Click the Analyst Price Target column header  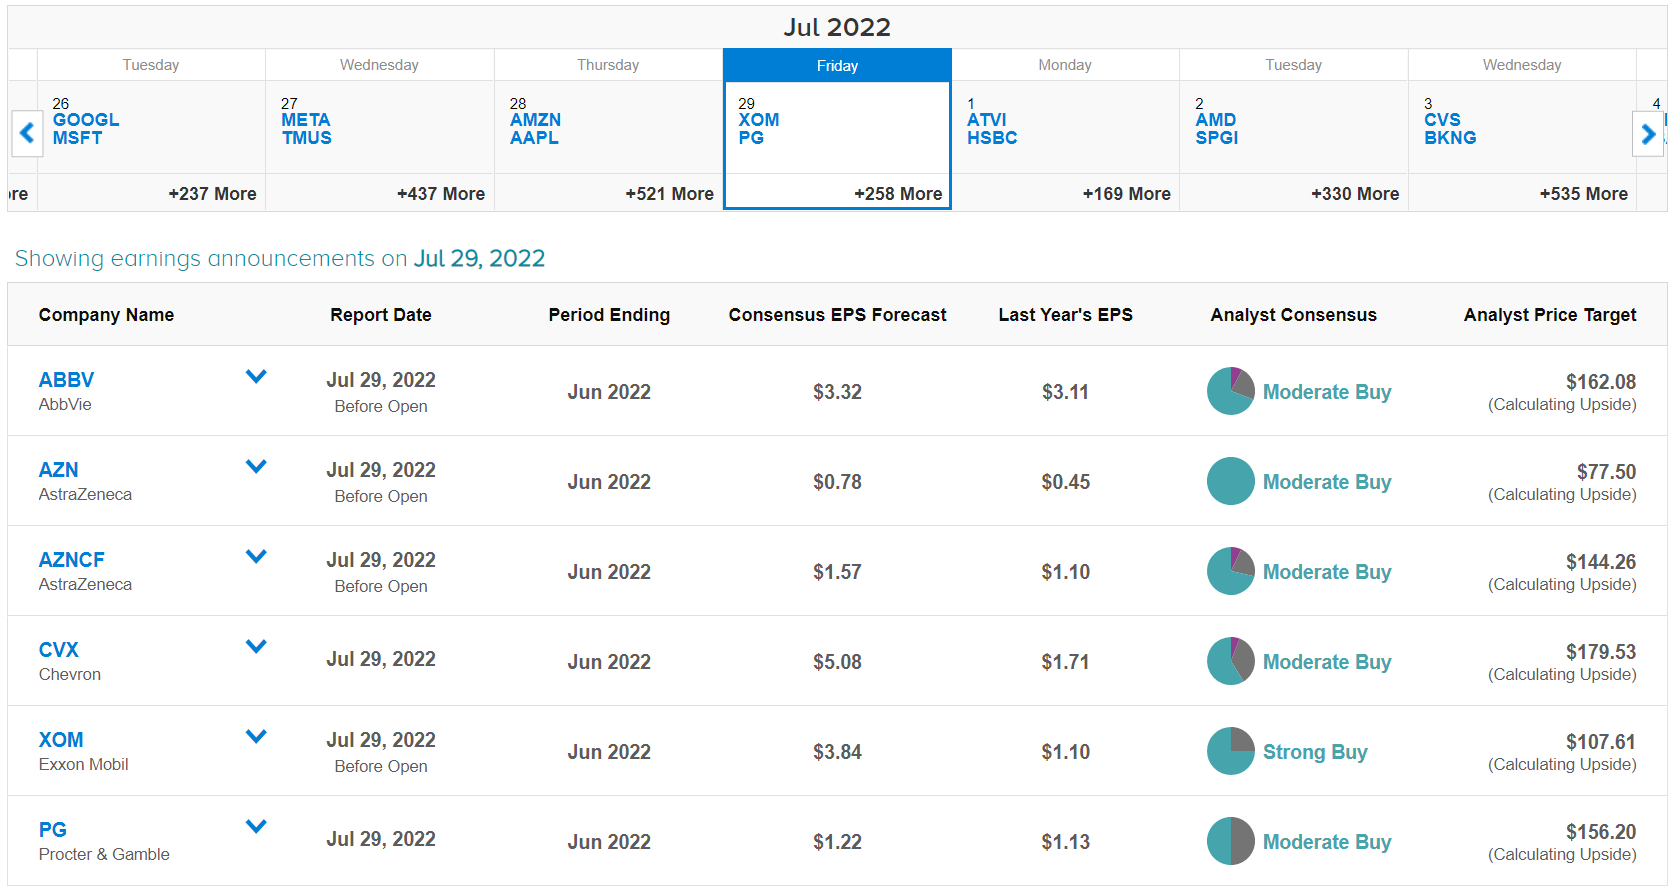coord(1550,315)
